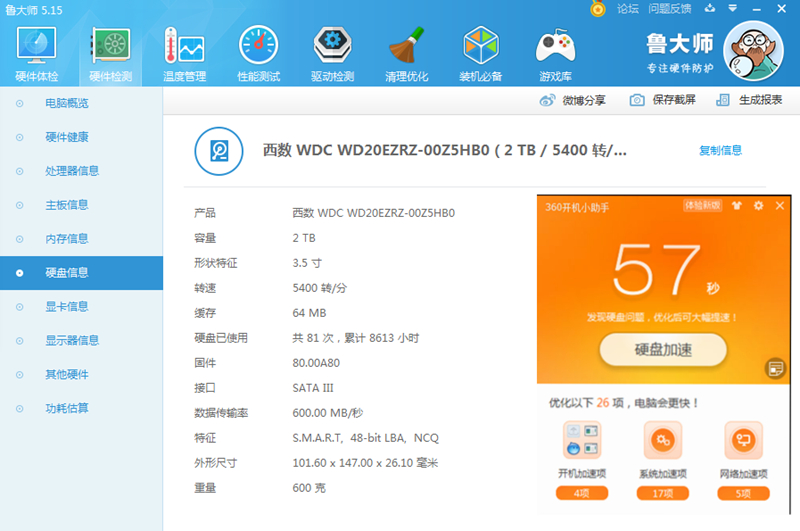Open 论坛 forum link

(628, 9)
